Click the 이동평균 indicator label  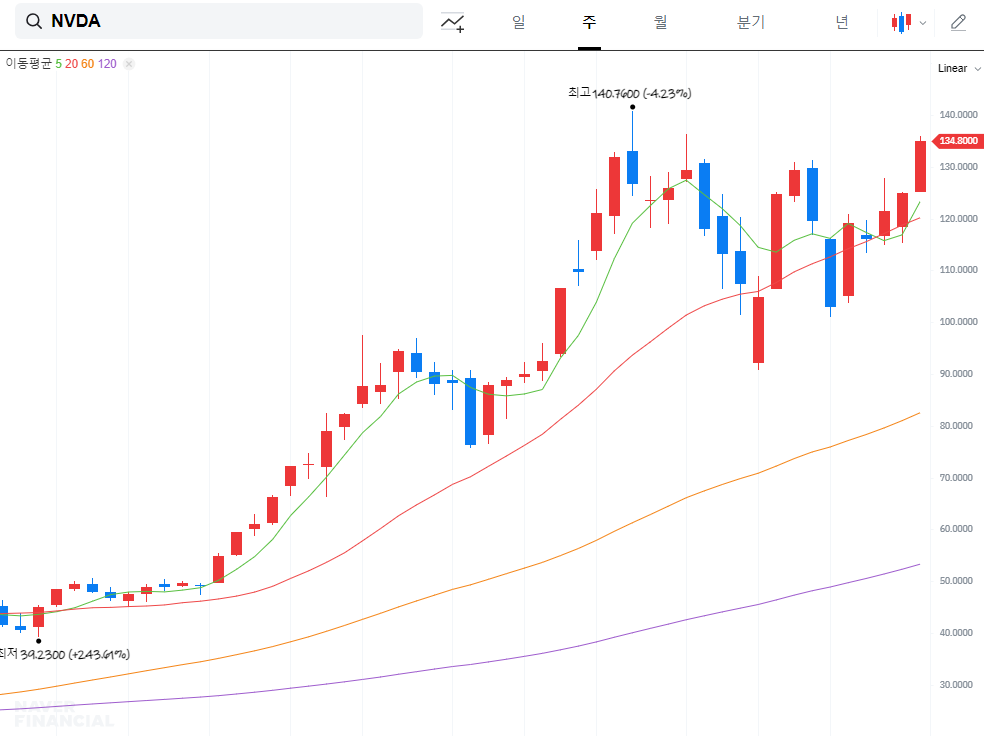(x=28, y=63)
